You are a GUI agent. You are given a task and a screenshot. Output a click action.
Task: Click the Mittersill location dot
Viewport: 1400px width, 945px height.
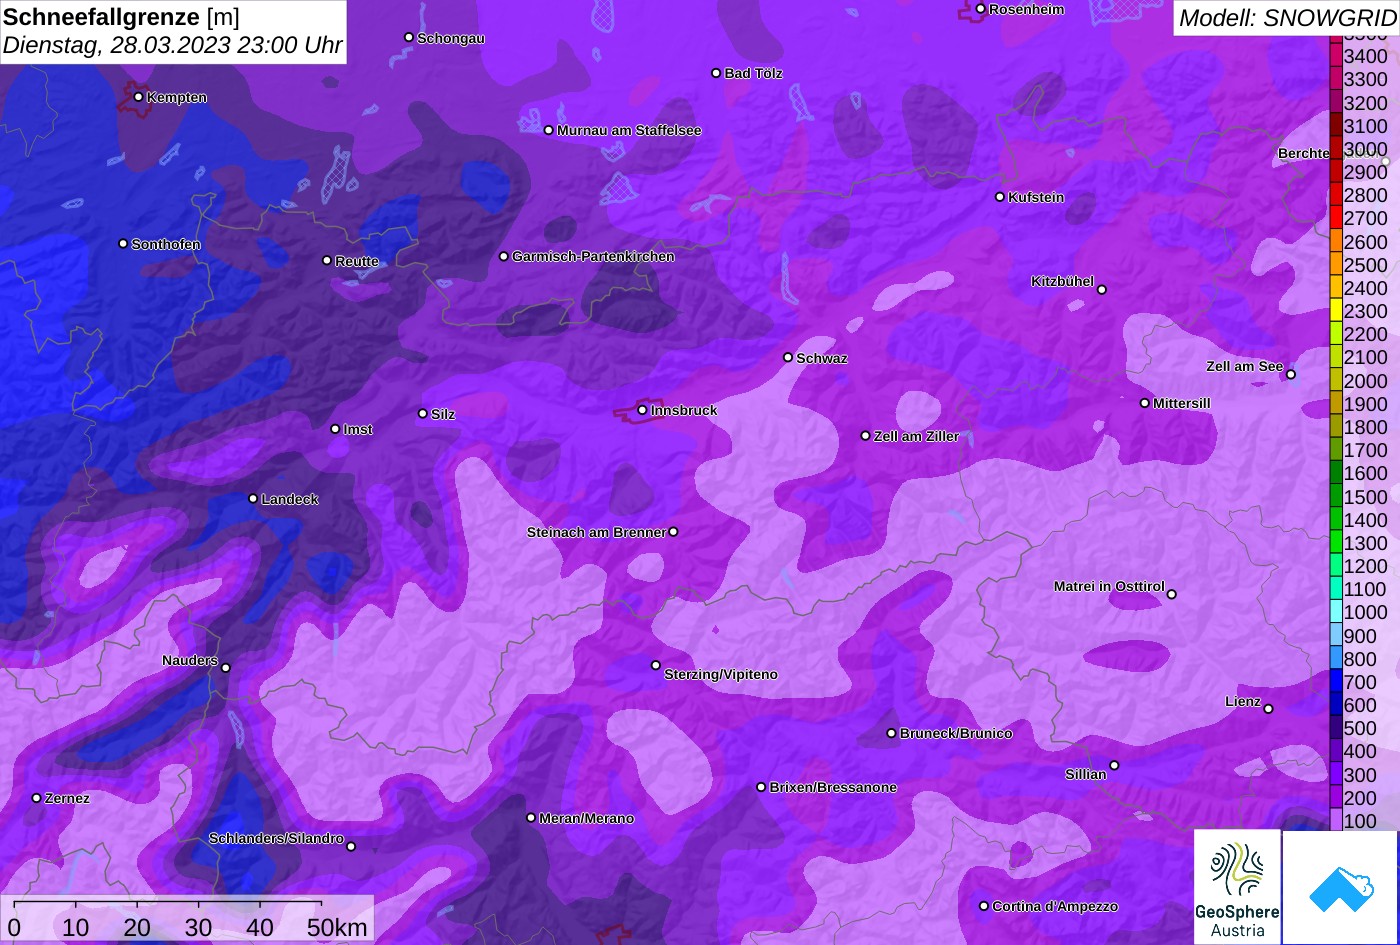(1145, 403)
